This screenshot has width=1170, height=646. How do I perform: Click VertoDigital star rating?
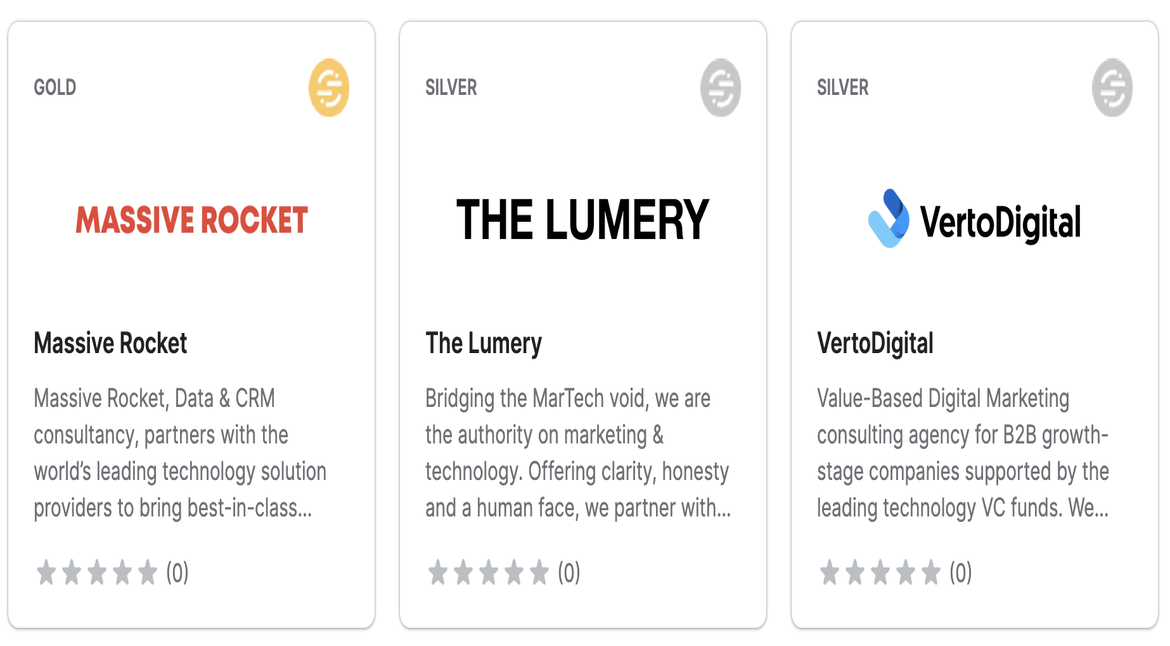tap(881, 573)
